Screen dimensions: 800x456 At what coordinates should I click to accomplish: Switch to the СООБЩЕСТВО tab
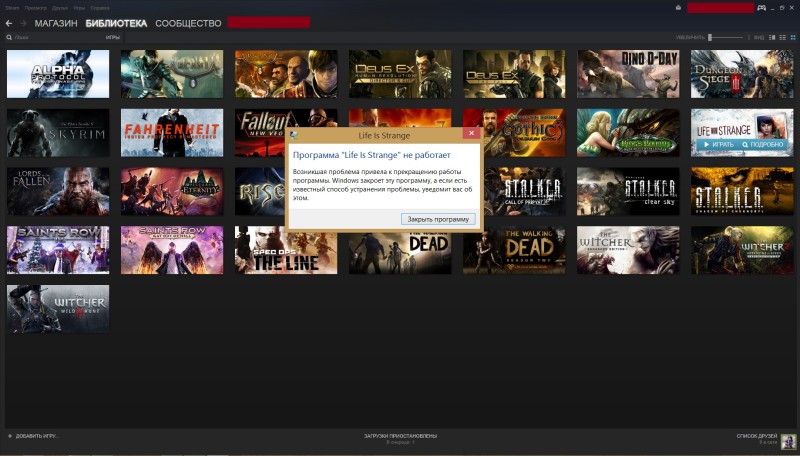tap(188, 23)
